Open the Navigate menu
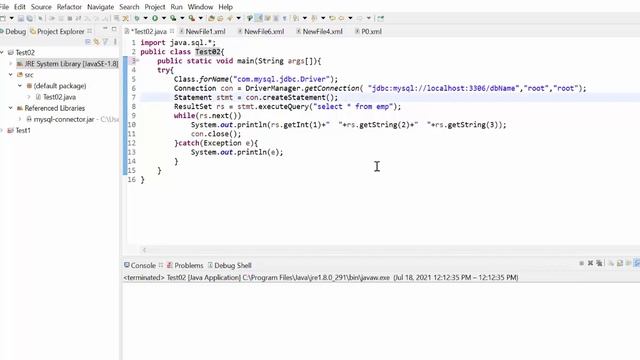Viewport: 640px width, 360px height. click(100, 7)
